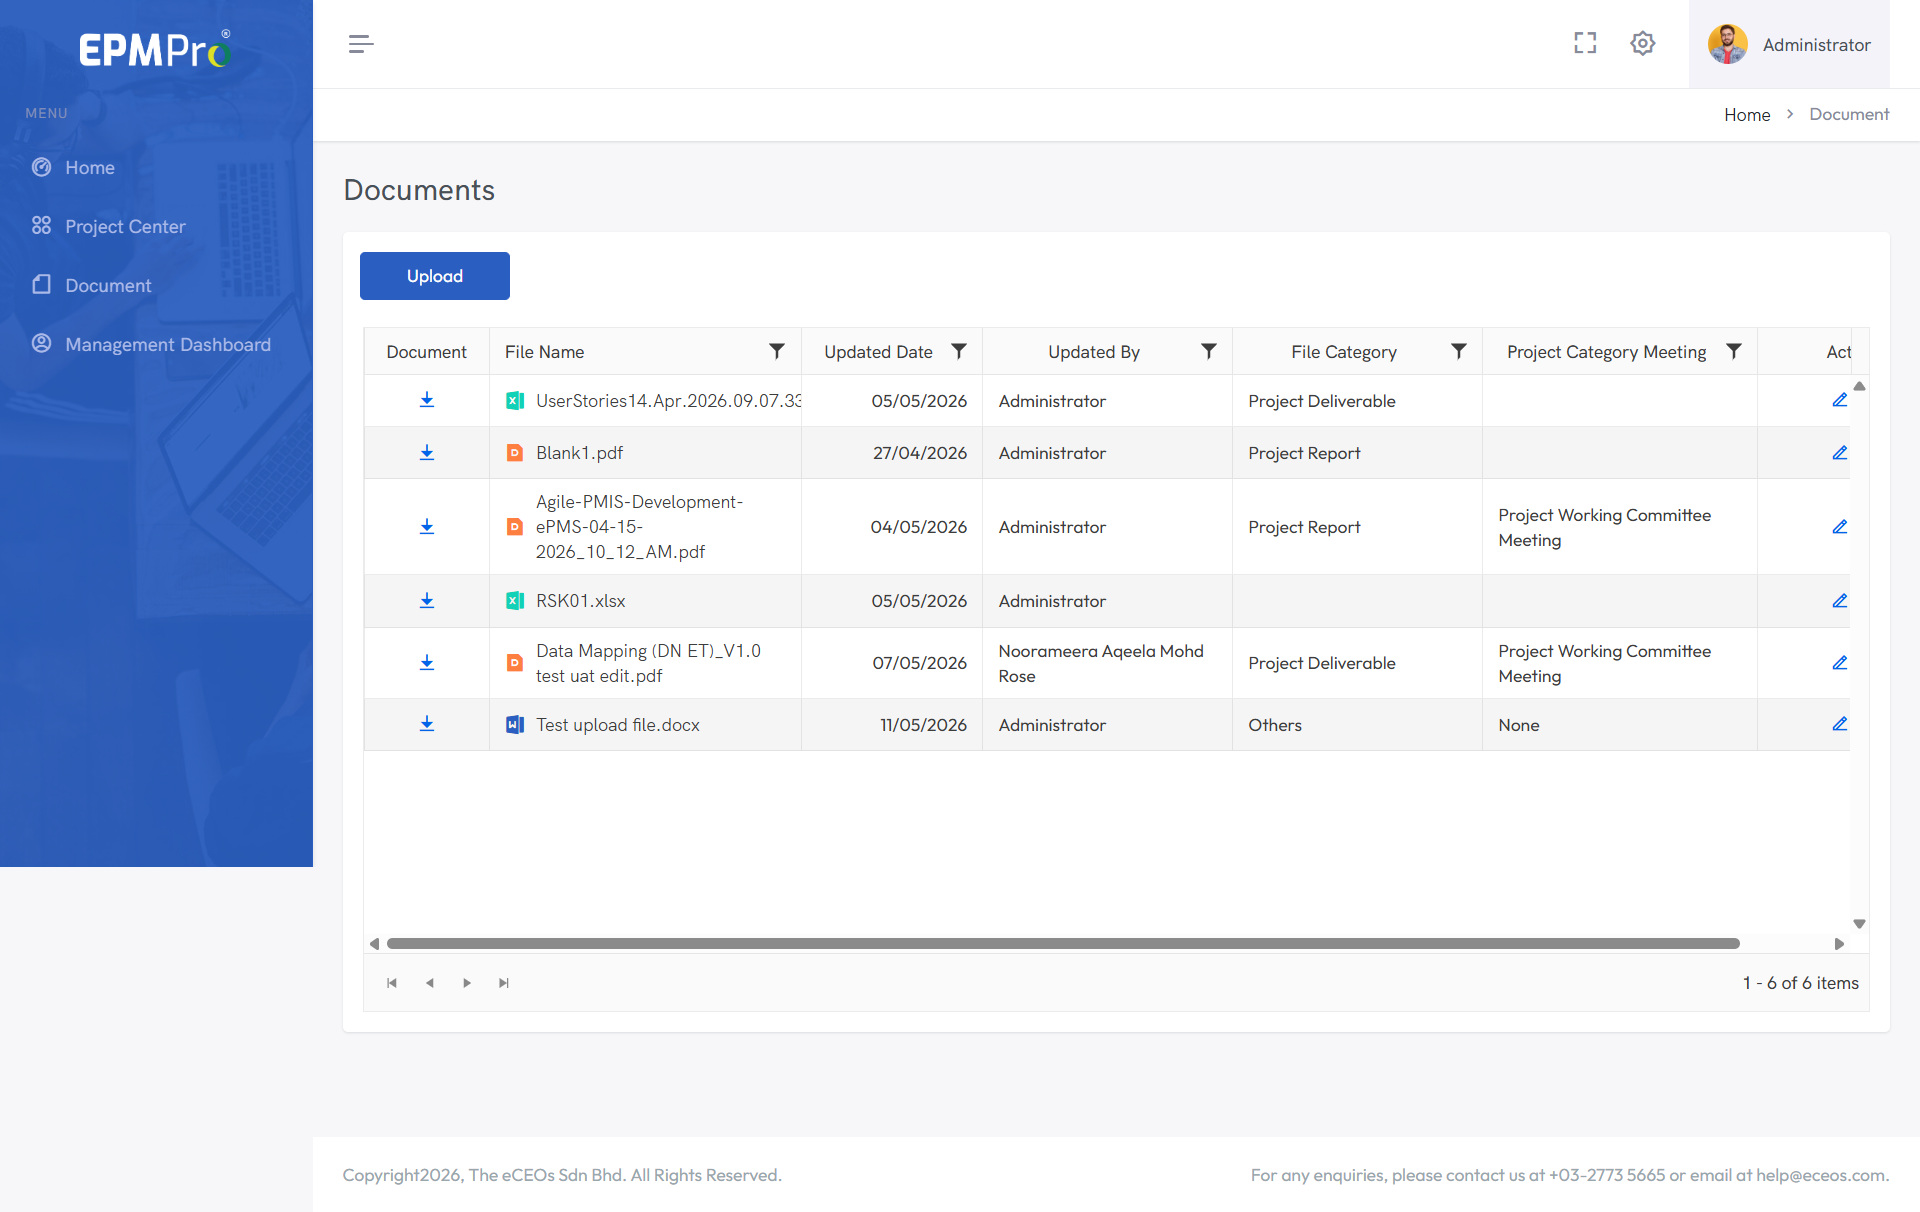Download the Blank1.pdf document
The height and width of the screenshot is (1212, 1920).
(x=427, y=453)
